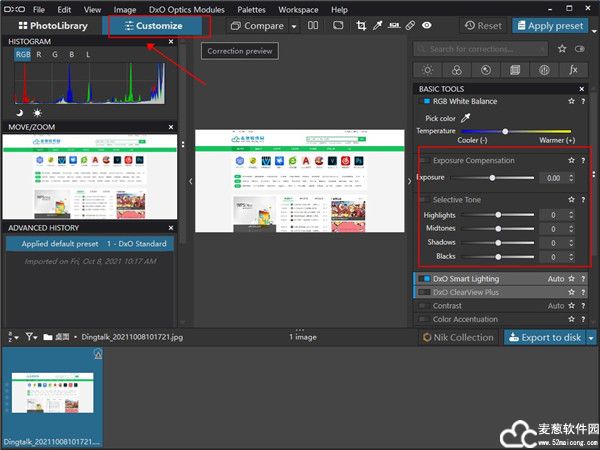Viewport: 600px width, 450px height.
Task: Disable the DxO Smart Lighting correction
Action: click(425, 279)
